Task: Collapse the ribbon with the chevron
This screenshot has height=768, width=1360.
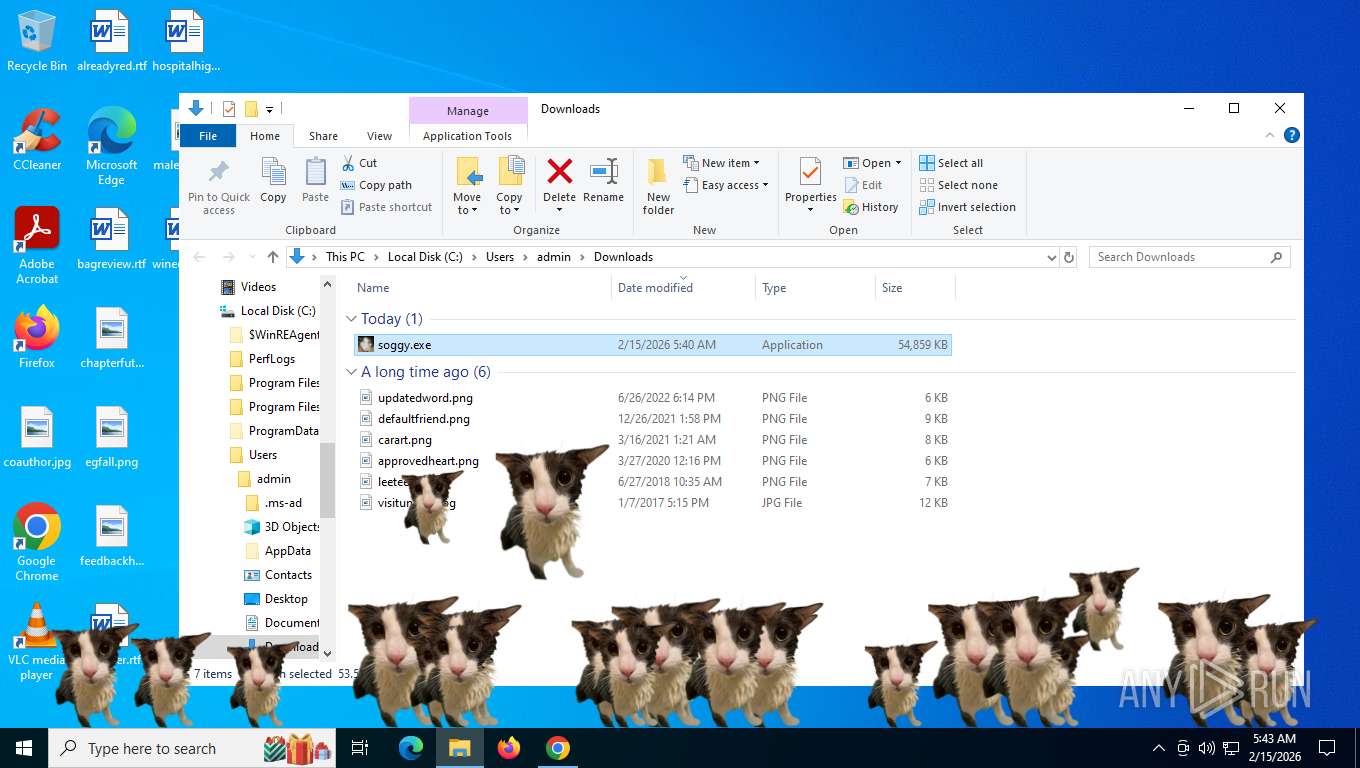Action: 1271,135
